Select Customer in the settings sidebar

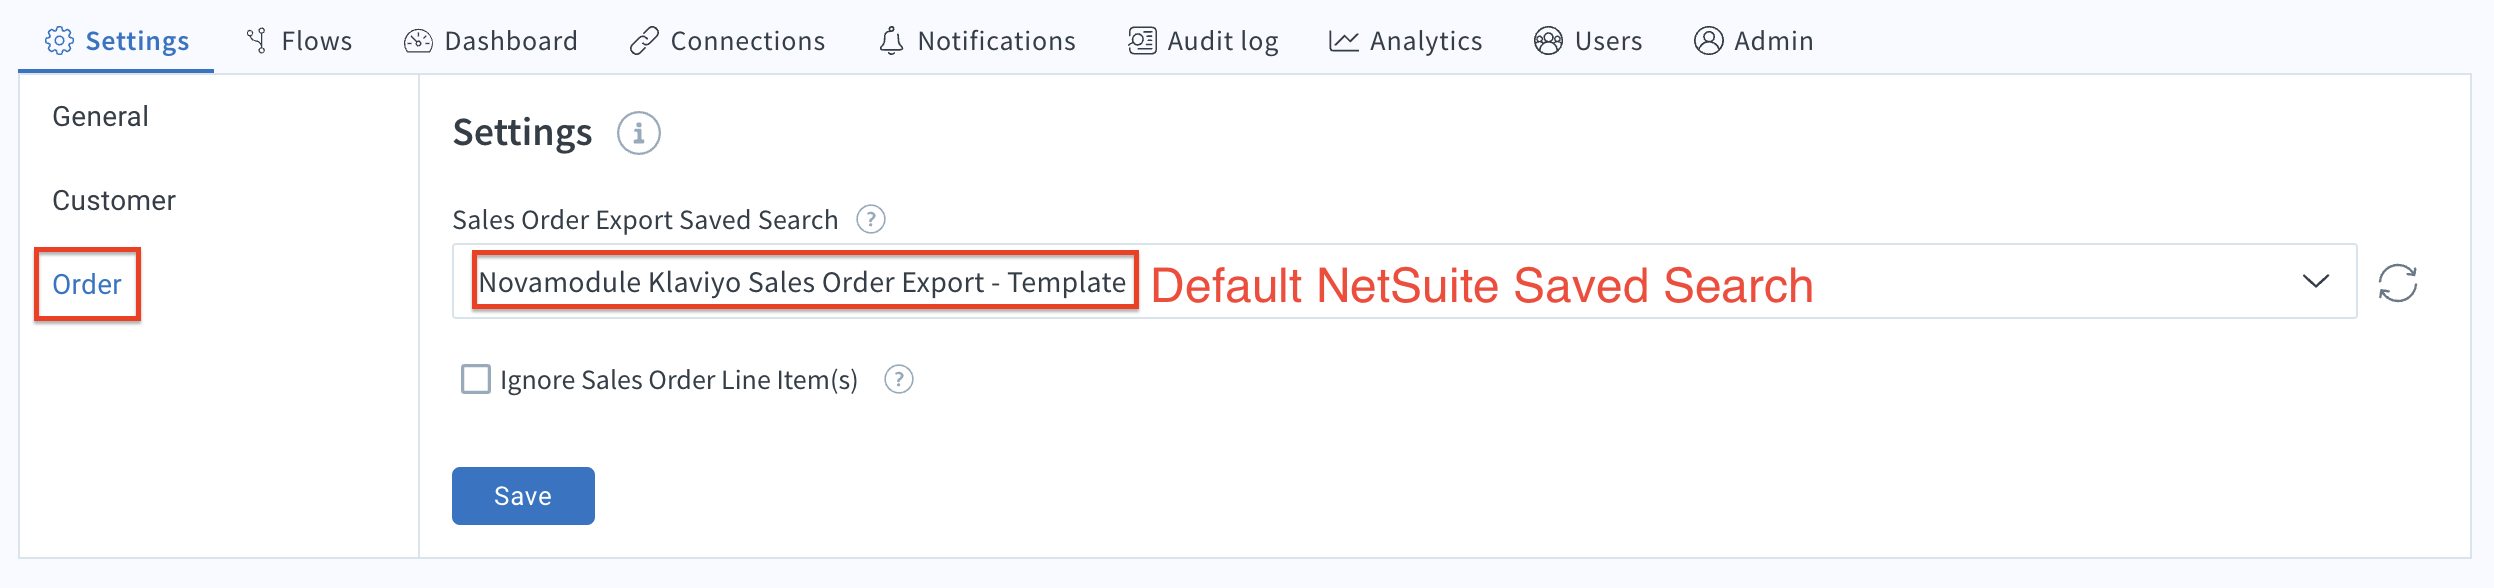coord(114,201)
